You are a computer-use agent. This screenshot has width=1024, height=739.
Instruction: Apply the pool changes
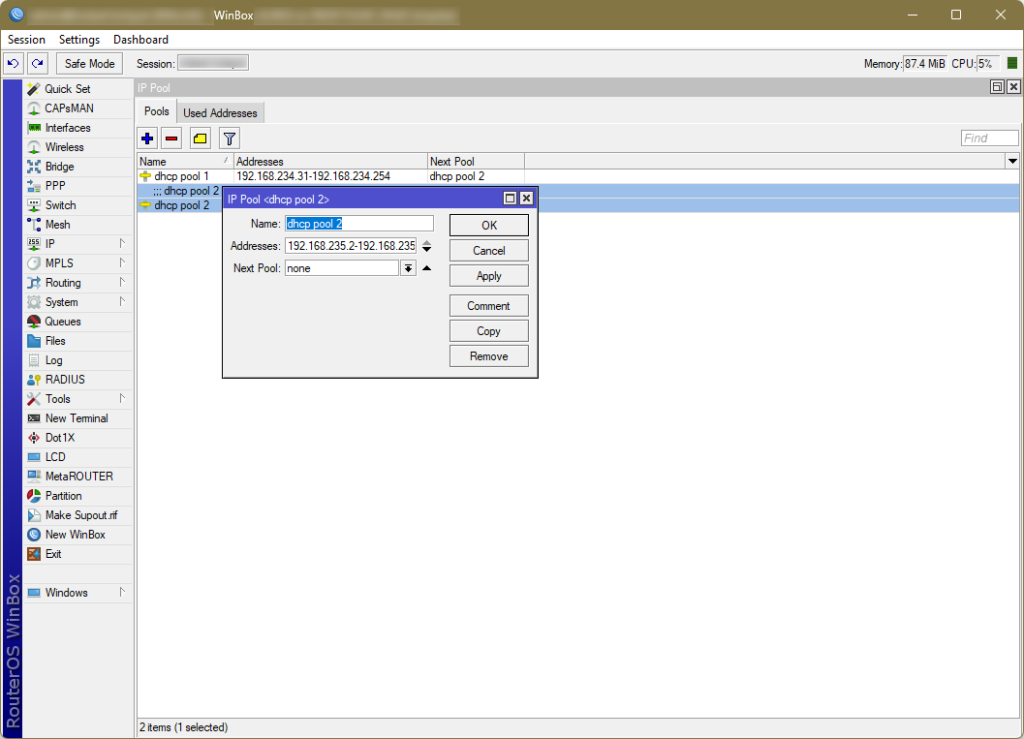click(488, 275)
